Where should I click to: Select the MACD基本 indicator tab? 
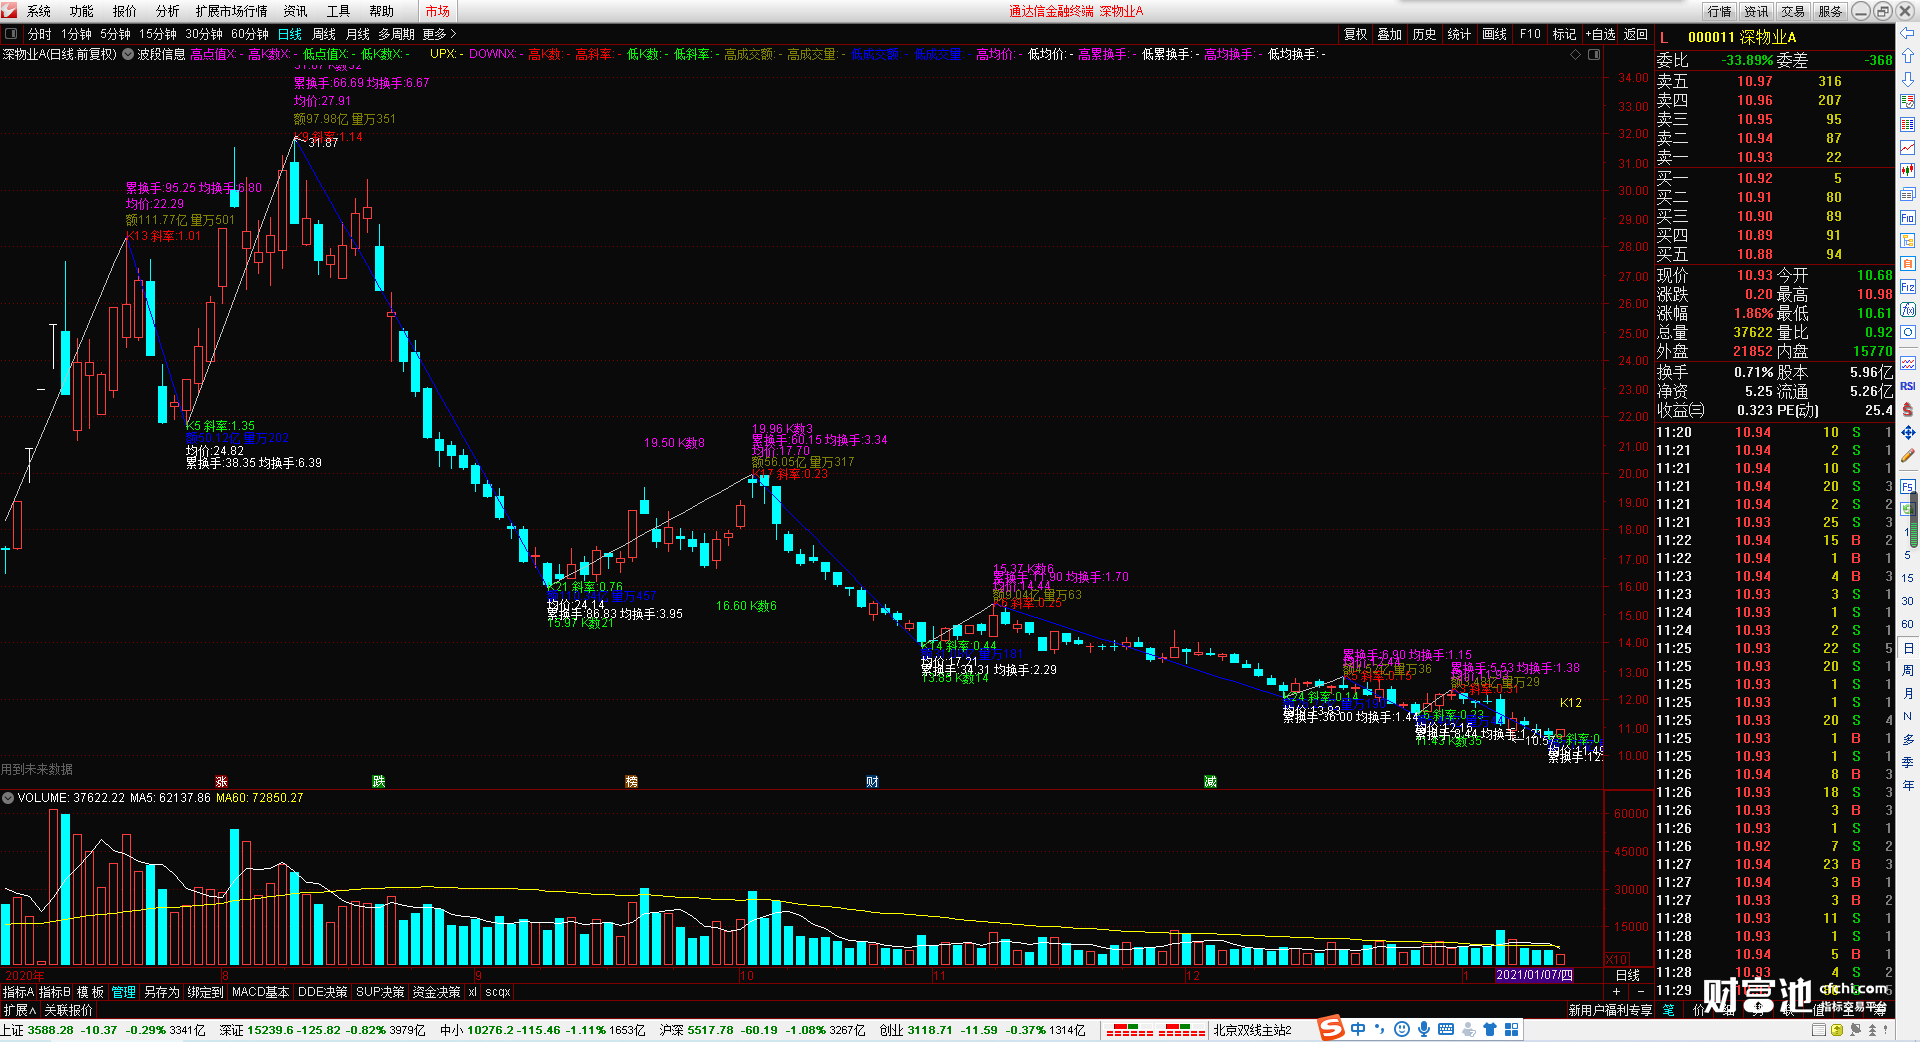(260, 992)
